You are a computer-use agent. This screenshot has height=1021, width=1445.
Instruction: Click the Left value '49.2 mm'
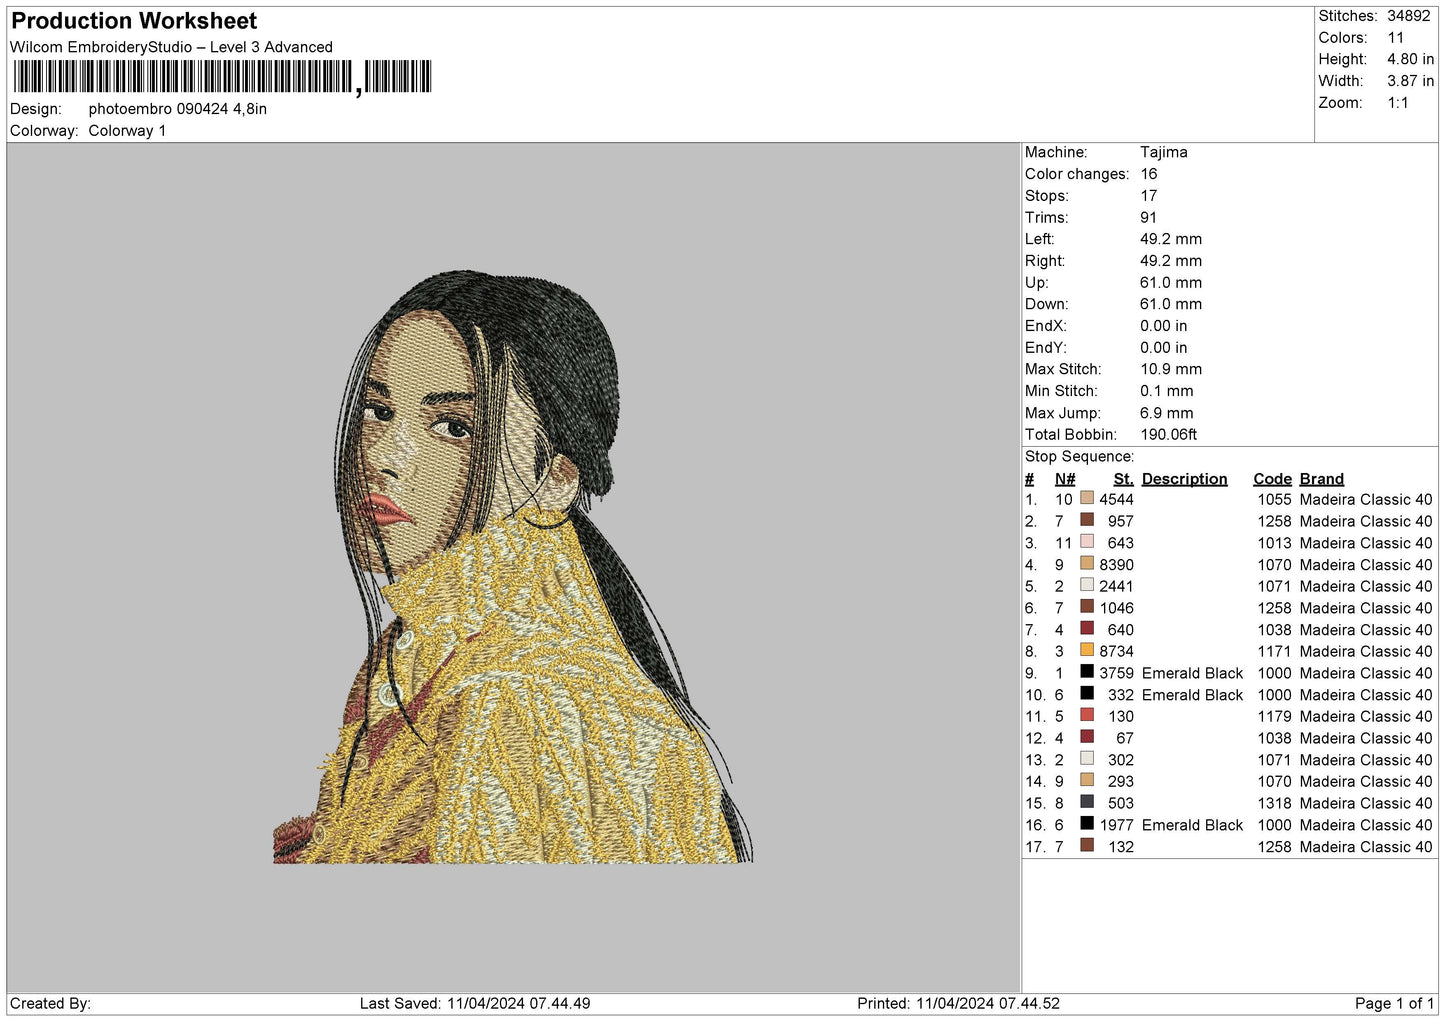1171,239
